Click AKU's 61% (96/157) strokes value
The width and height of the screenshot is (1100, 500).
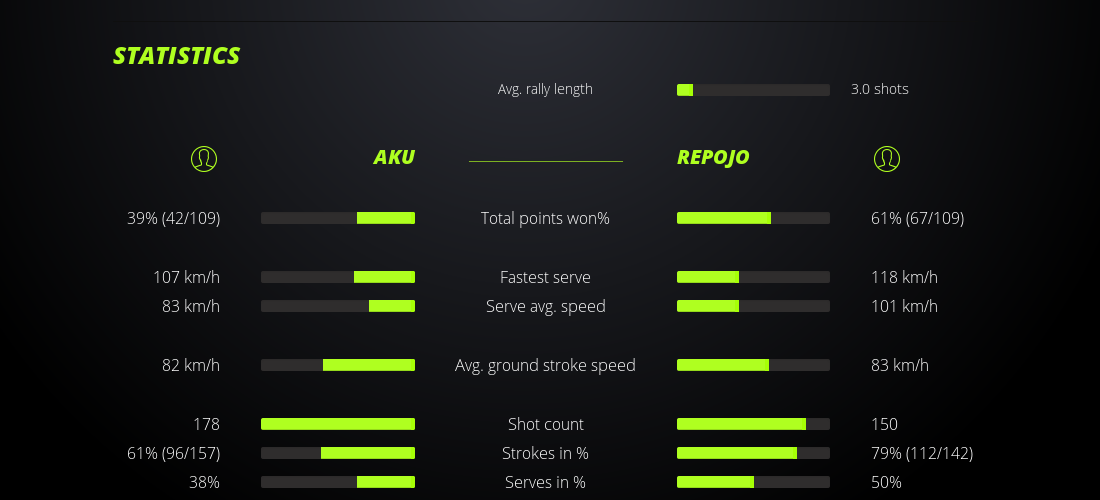click(x=174, y=453)
